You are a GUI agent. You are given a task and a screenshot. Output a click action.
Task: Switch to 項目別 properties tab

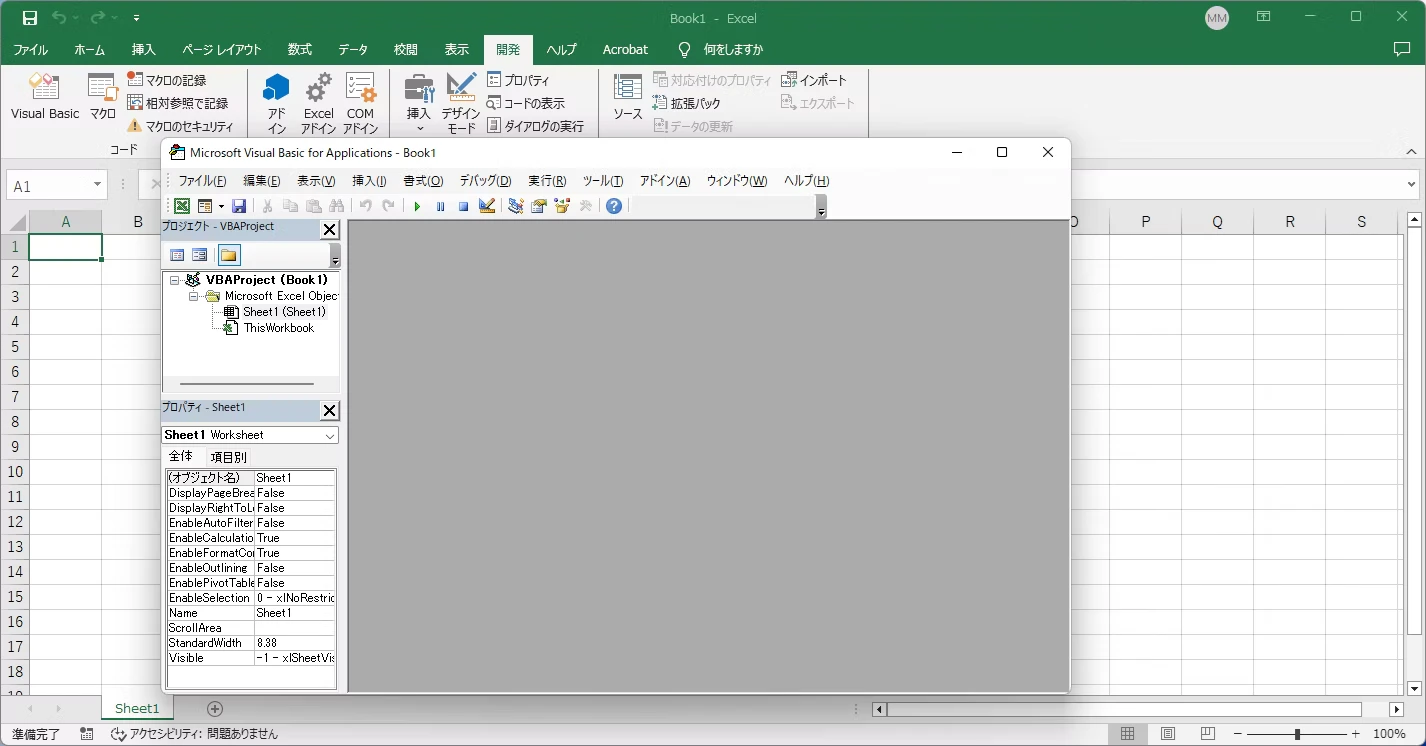point(228,457)
